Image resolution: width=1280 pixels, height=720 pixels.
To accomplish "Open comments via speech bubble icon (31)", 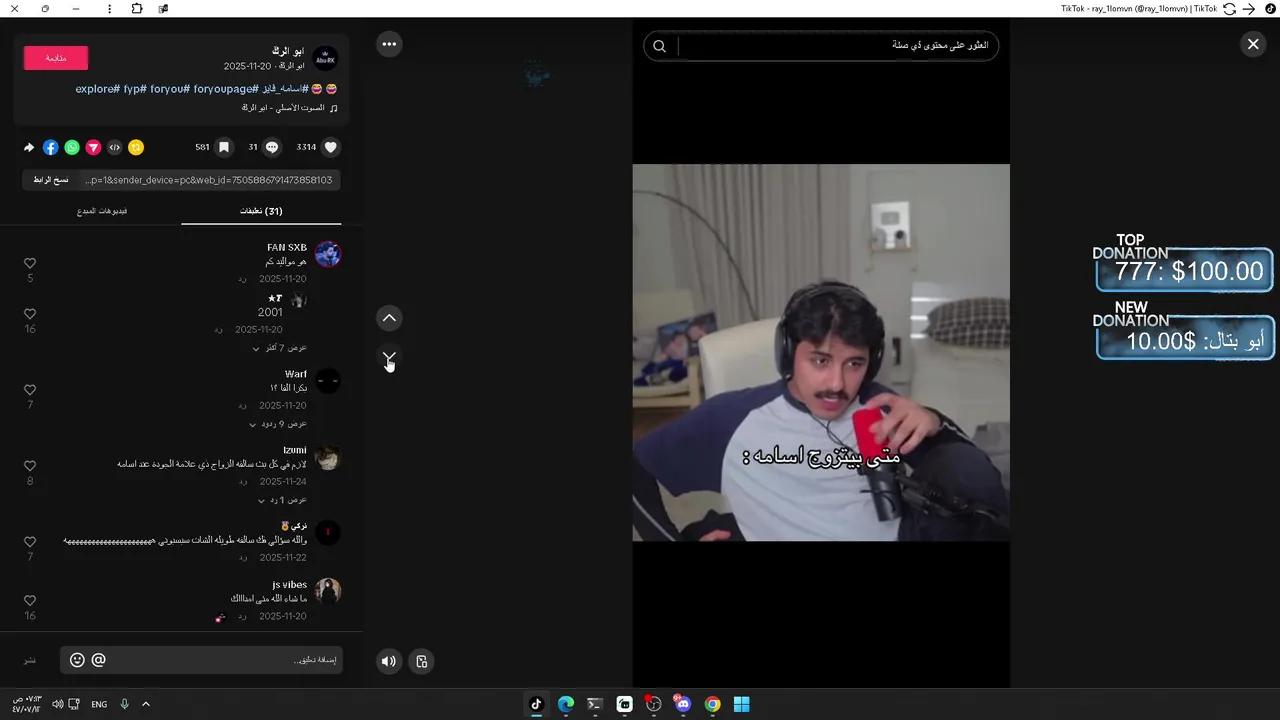I will click(271, 147).
